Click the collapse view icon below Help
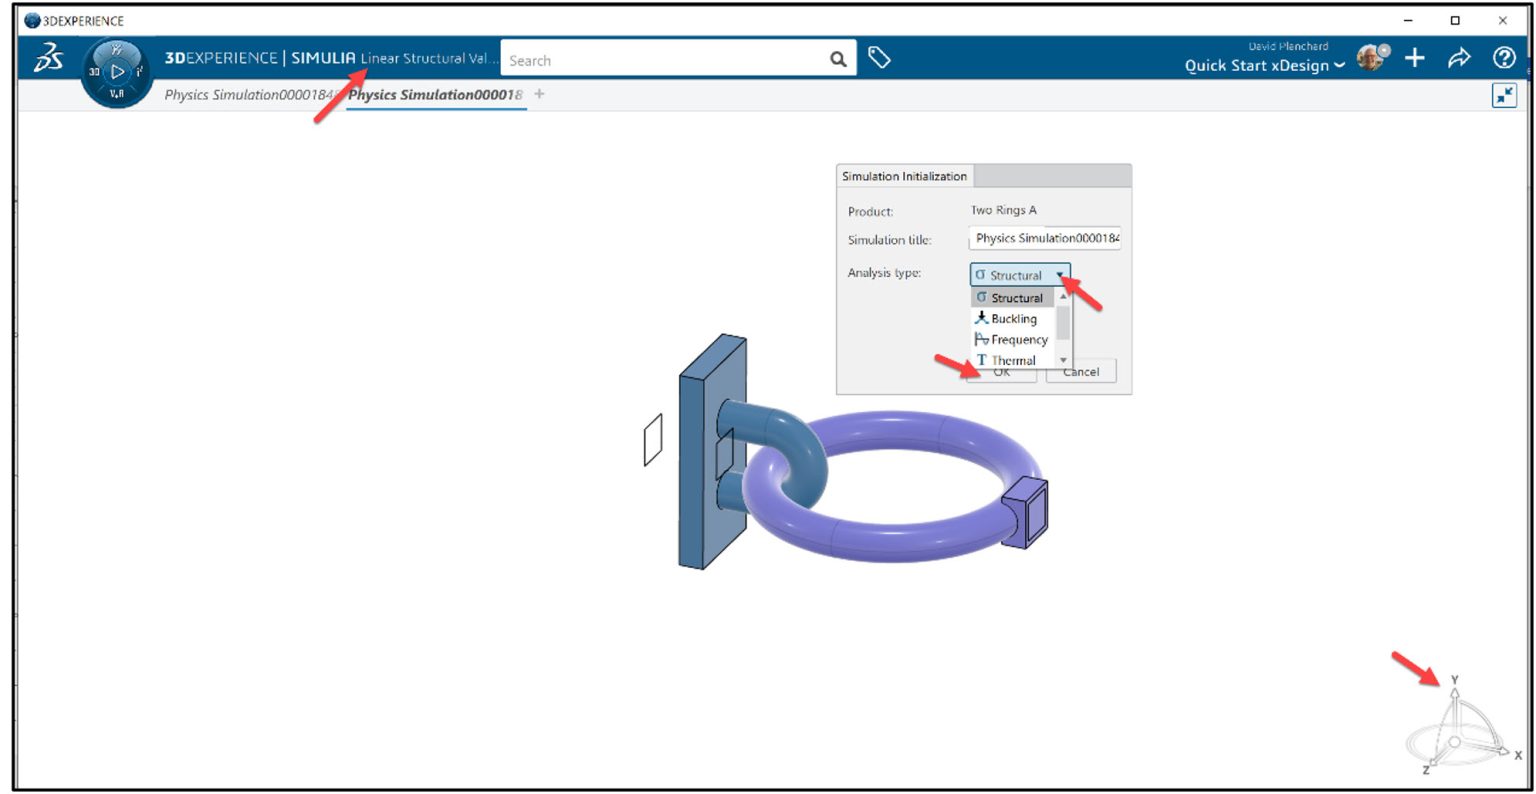 pyautogui.click(x=1505, y=94)
